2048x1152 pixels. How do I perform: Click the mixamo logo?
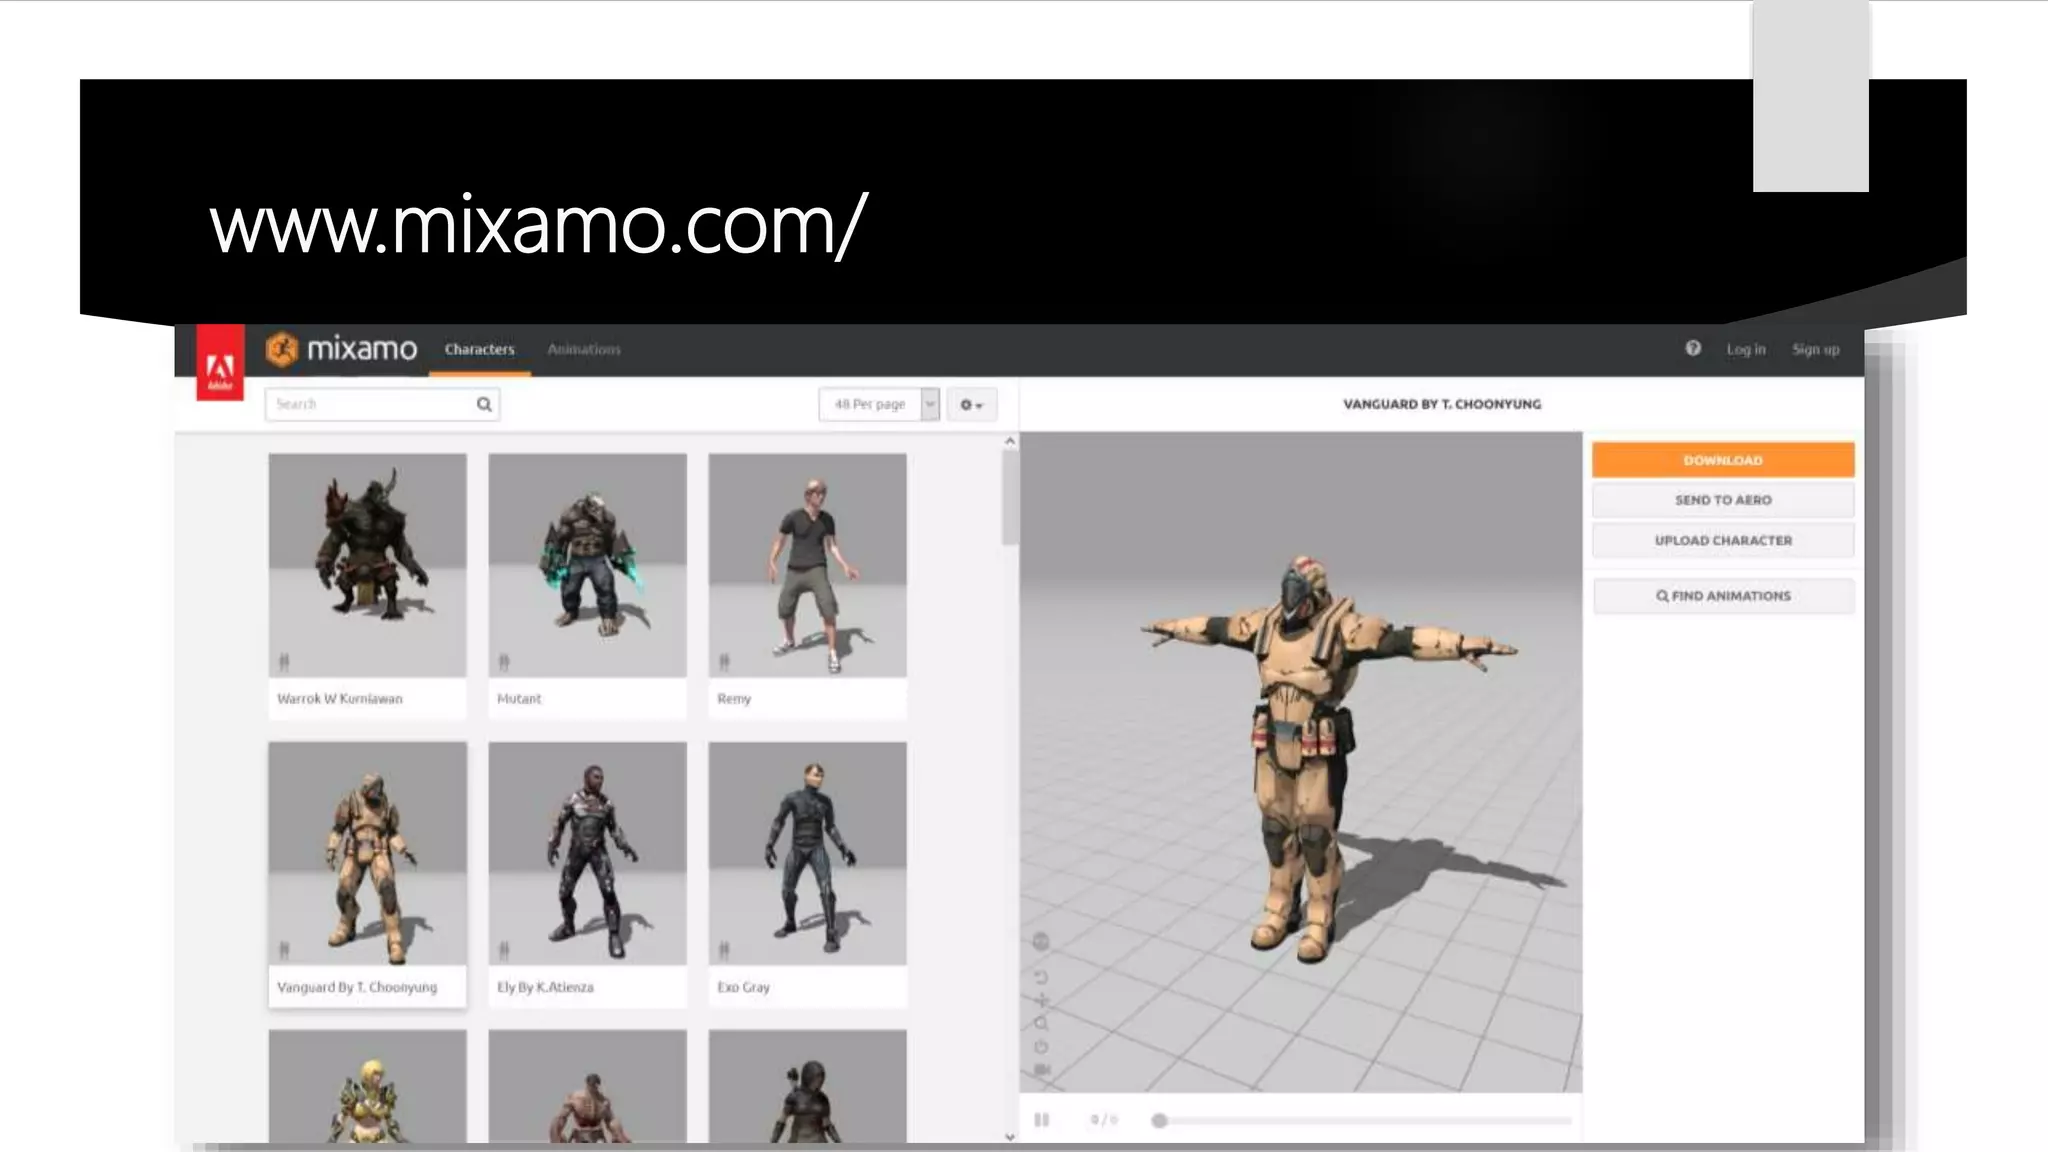341,349
